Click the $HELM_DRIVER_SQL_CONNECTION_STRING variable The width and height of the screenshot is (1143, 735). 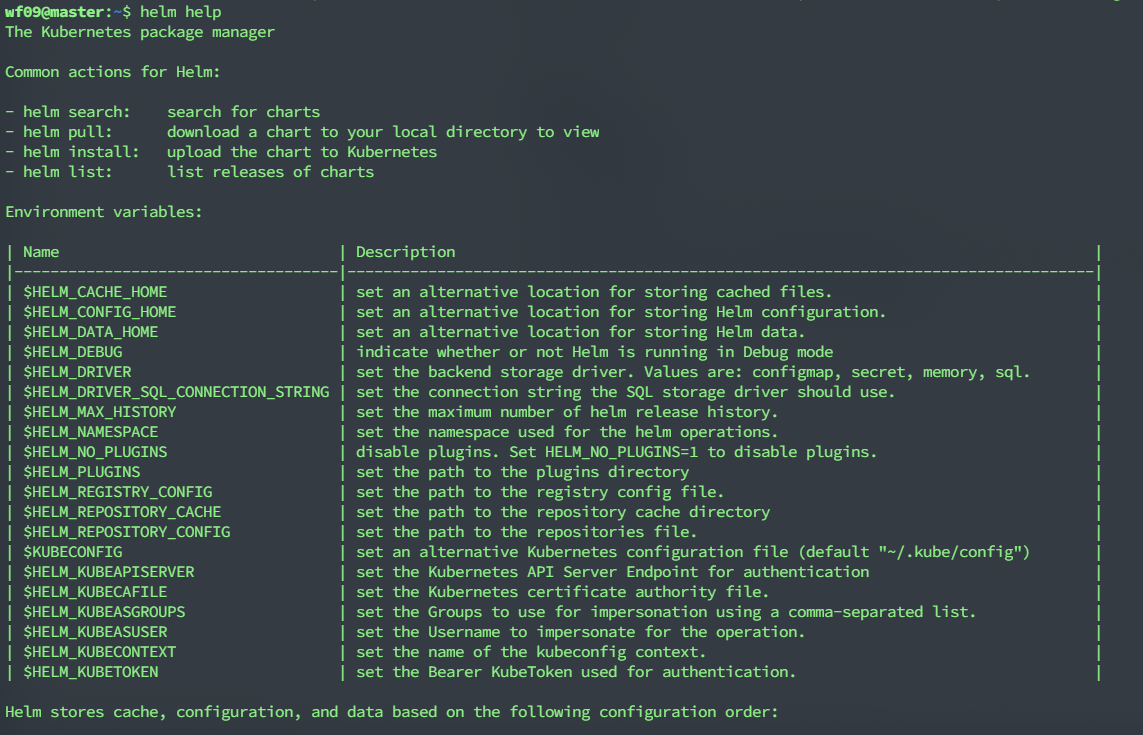[176, 392]
